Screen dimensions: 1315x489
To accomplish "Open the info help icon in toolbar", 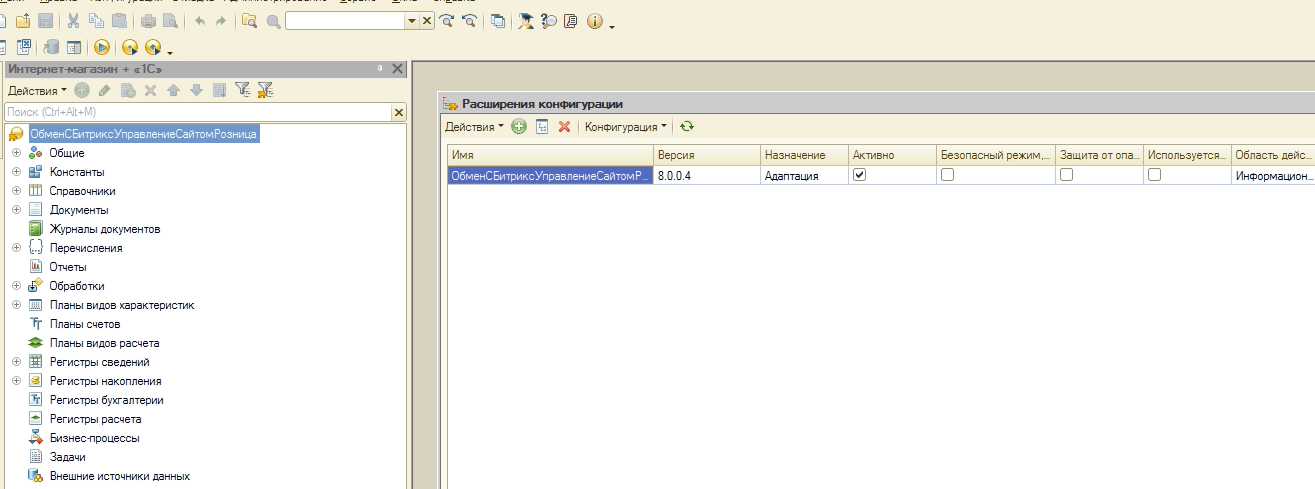I will coord(595,21).
